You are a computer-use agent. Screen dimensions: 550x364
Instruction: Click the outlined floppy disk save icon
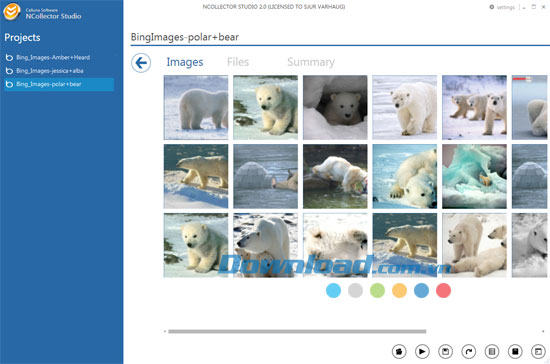point(445,351)
